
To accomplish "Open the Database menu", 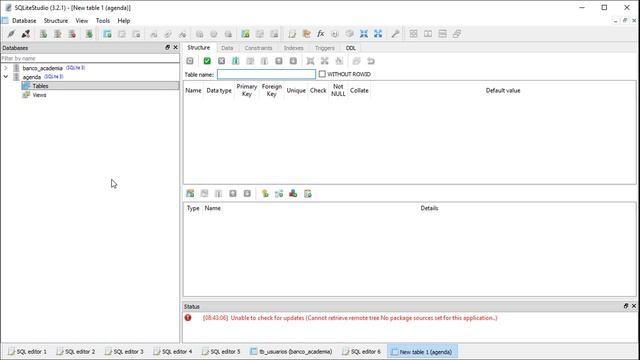I will [24, 21].
